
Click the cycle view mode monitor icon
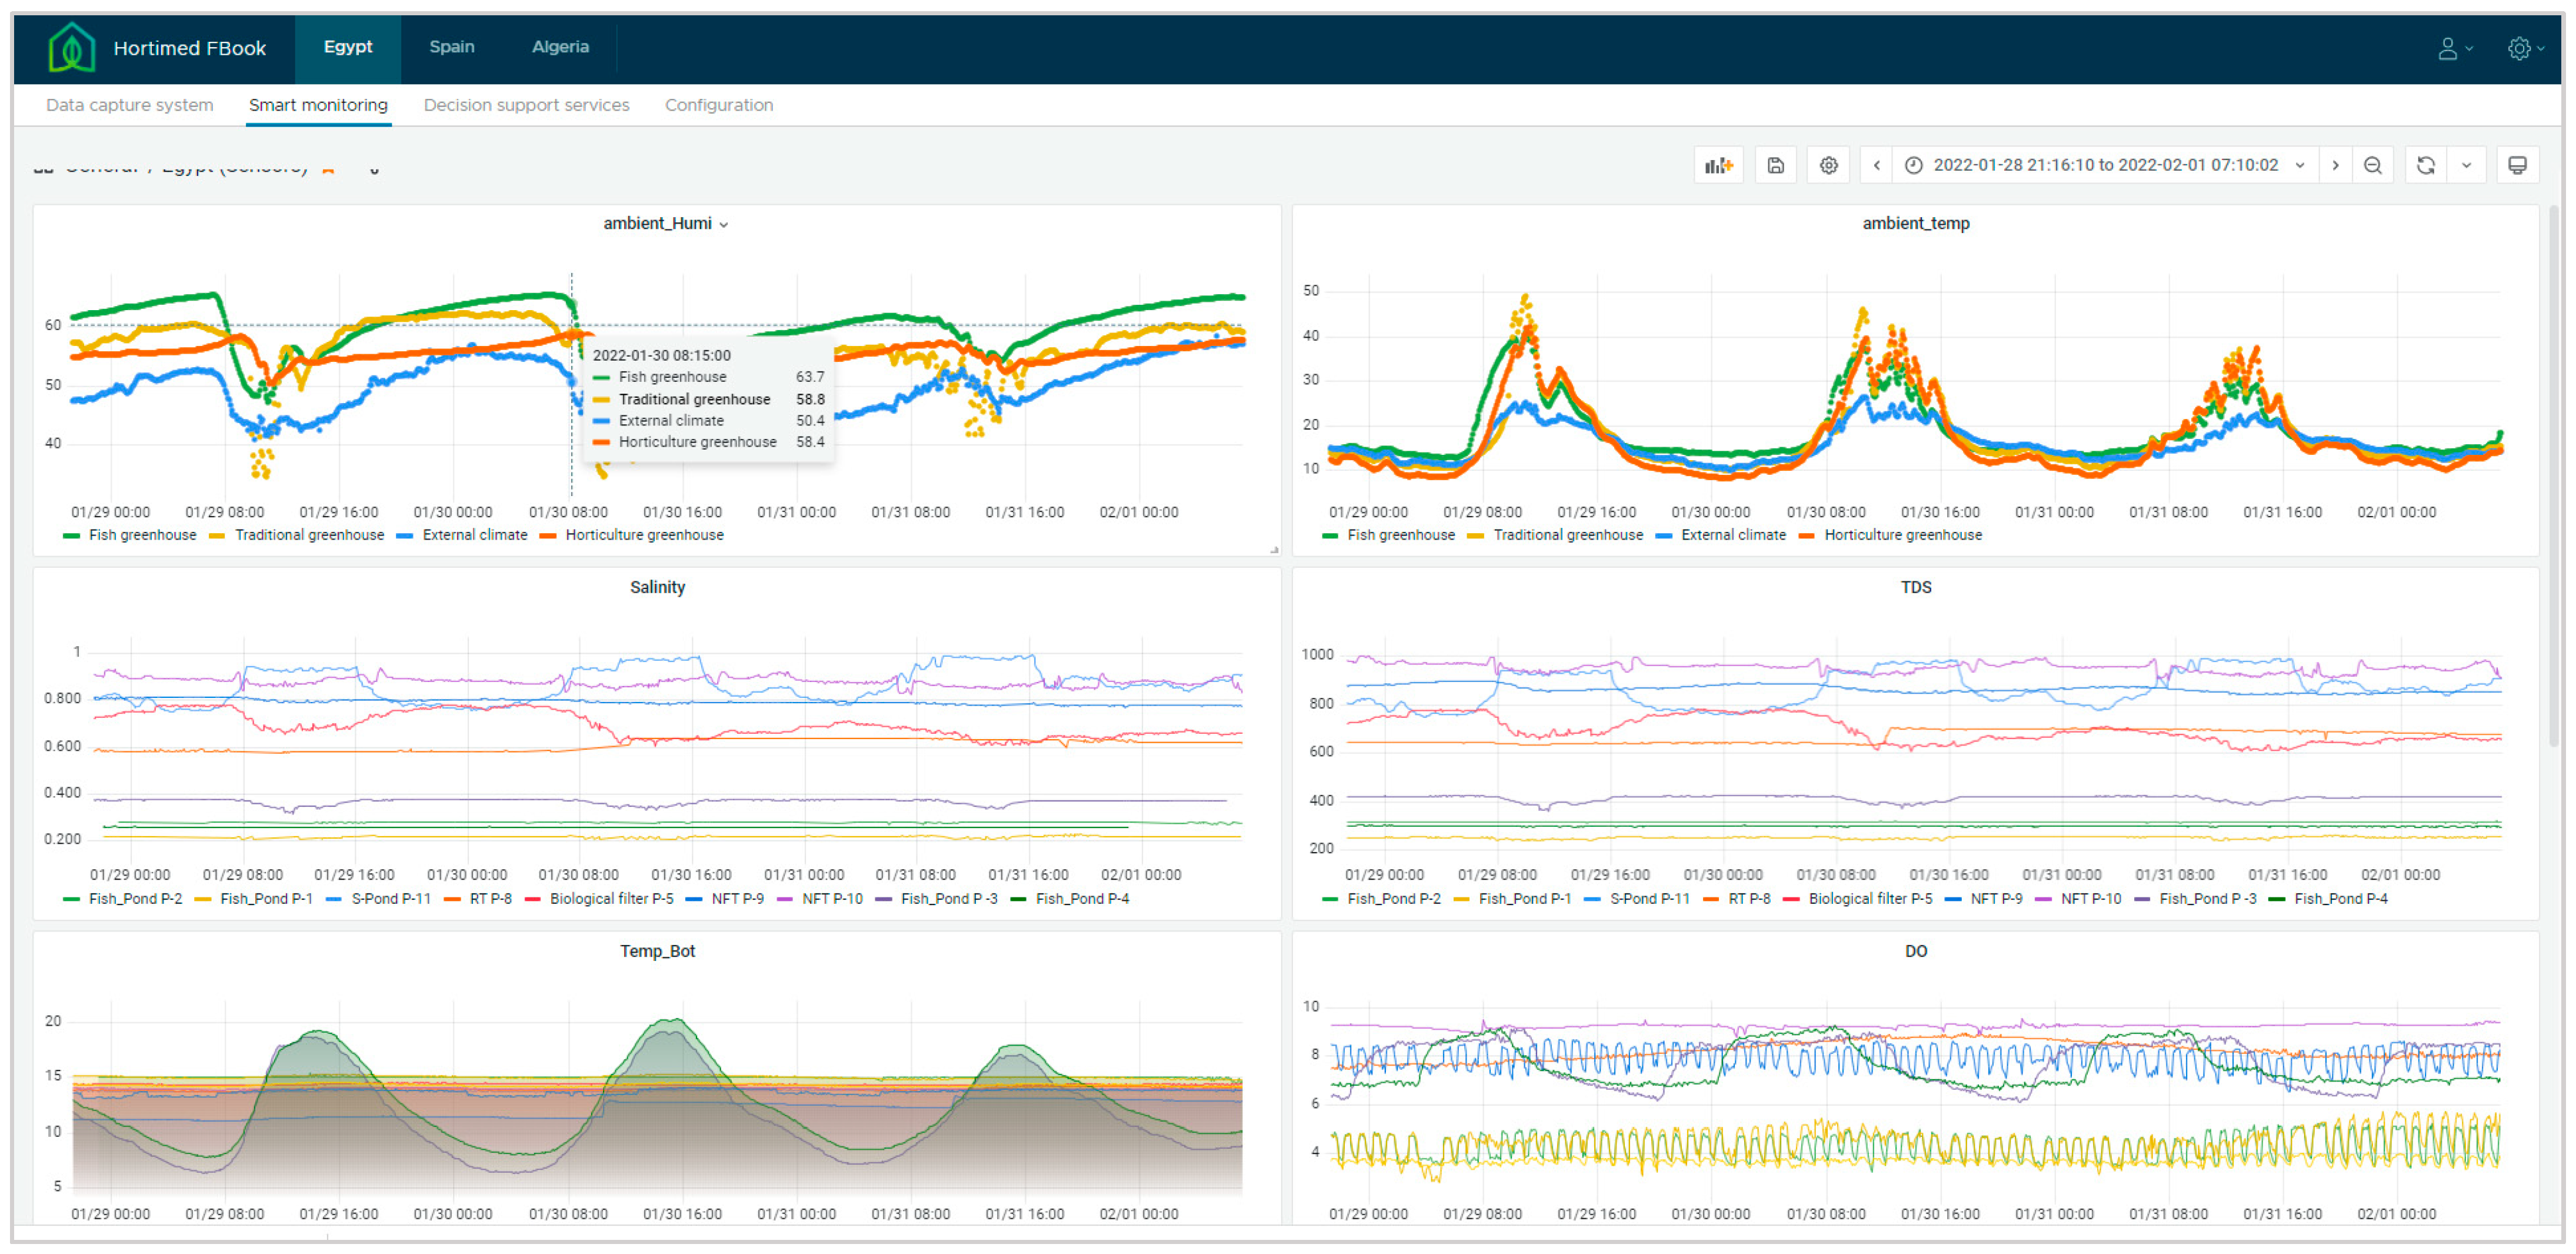(x=2517, y=166)
